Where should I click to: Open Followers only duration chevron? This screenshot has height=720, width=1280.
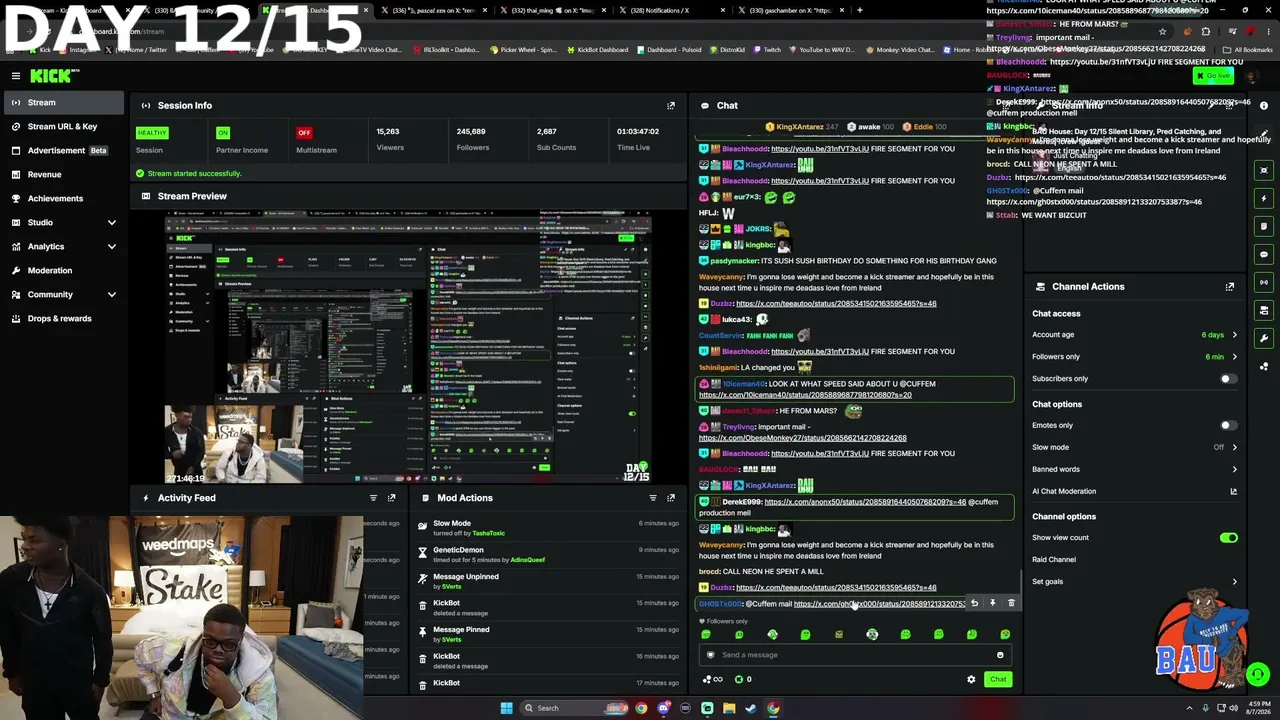click(1234, 357)
